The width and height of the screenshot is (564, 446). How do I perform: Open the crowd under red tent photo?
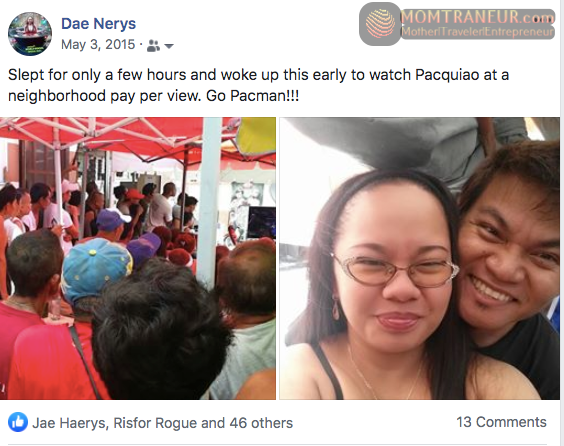pyautogui.click(x=138, y=258)
